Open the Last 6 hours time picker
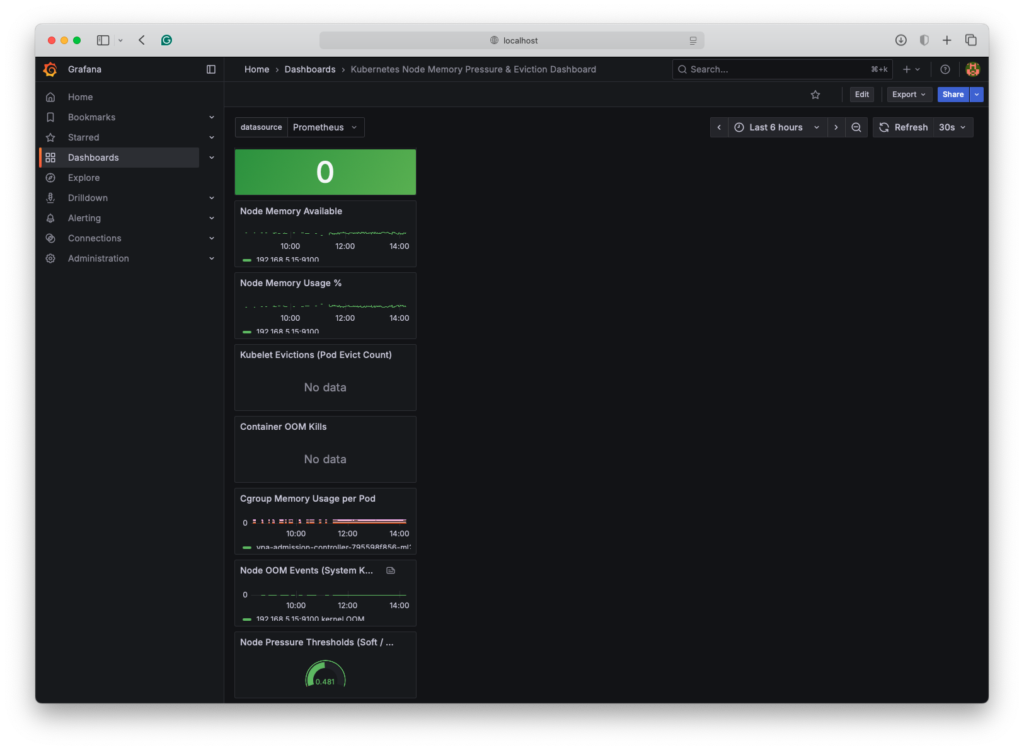Viewport: 1024px width, 750px height. coord(775,127)
